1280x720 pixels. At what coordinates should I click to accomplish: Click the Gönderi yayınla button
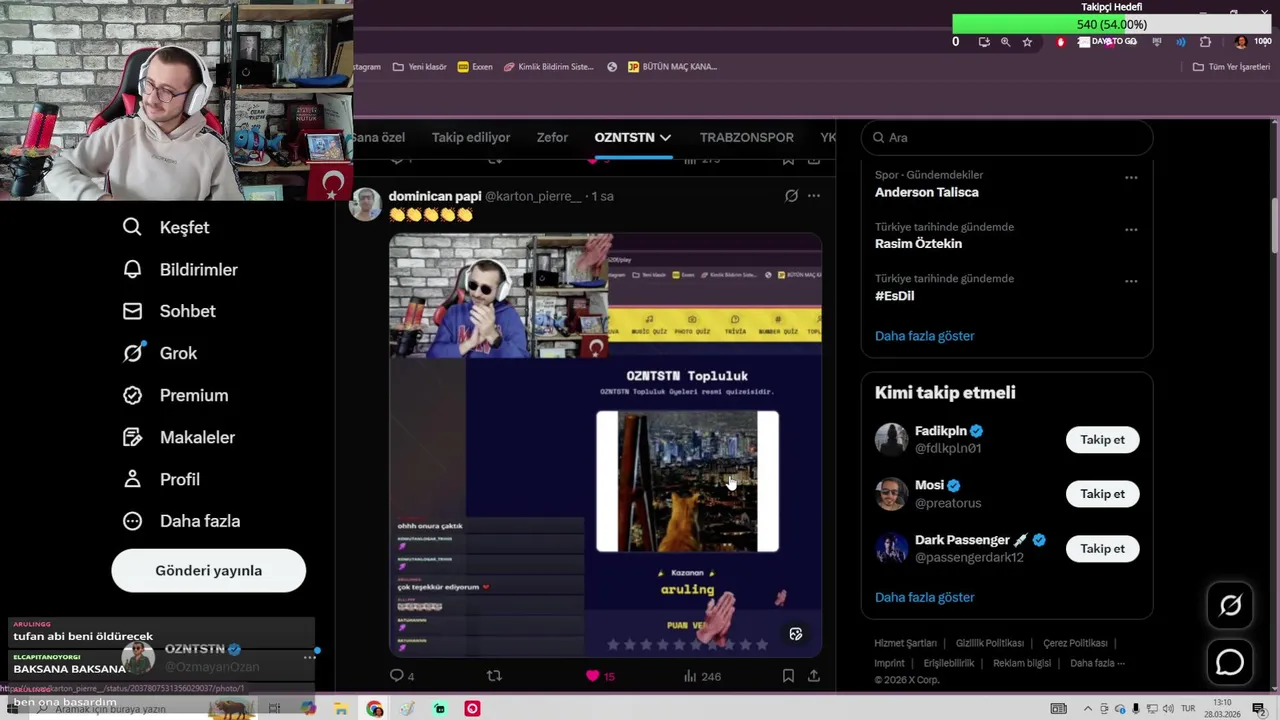click(208, 570)
